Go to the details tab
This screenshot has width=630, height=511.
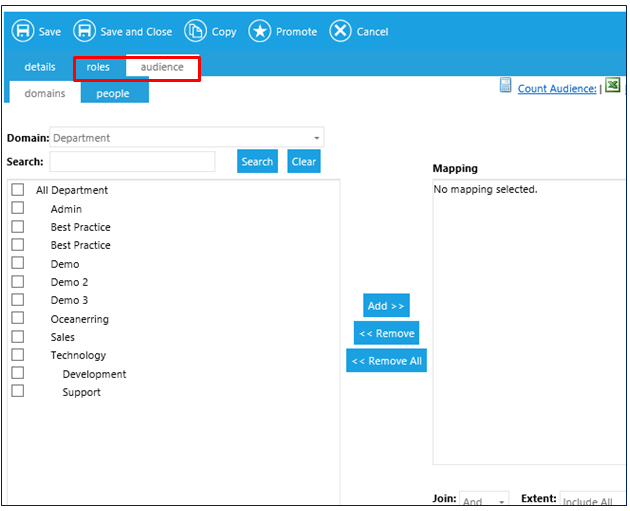(x=40, y=67)
